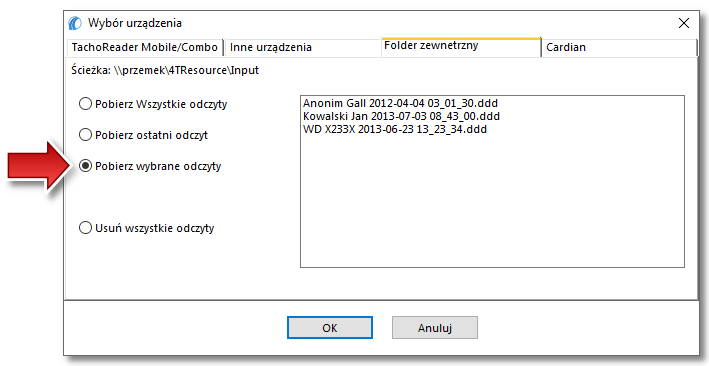Select Kowalski Jan 2013-07-03 file entry
The image size is (709, 366).
click(402, 116)
